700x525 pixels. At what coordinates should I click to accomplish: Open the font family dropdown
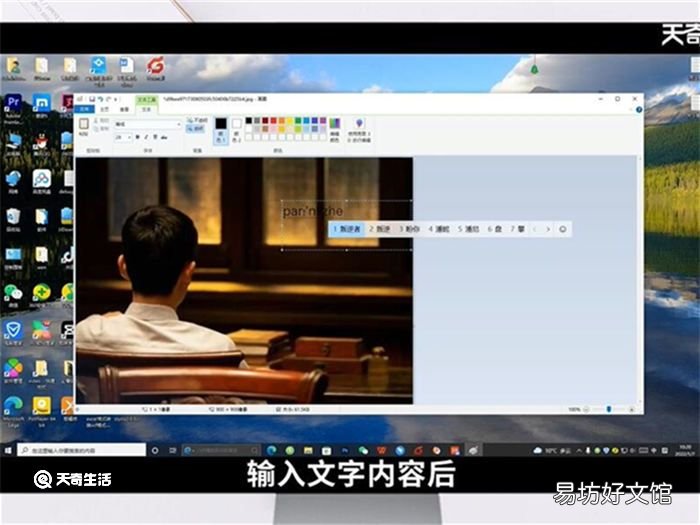click(x=179, y=124)
